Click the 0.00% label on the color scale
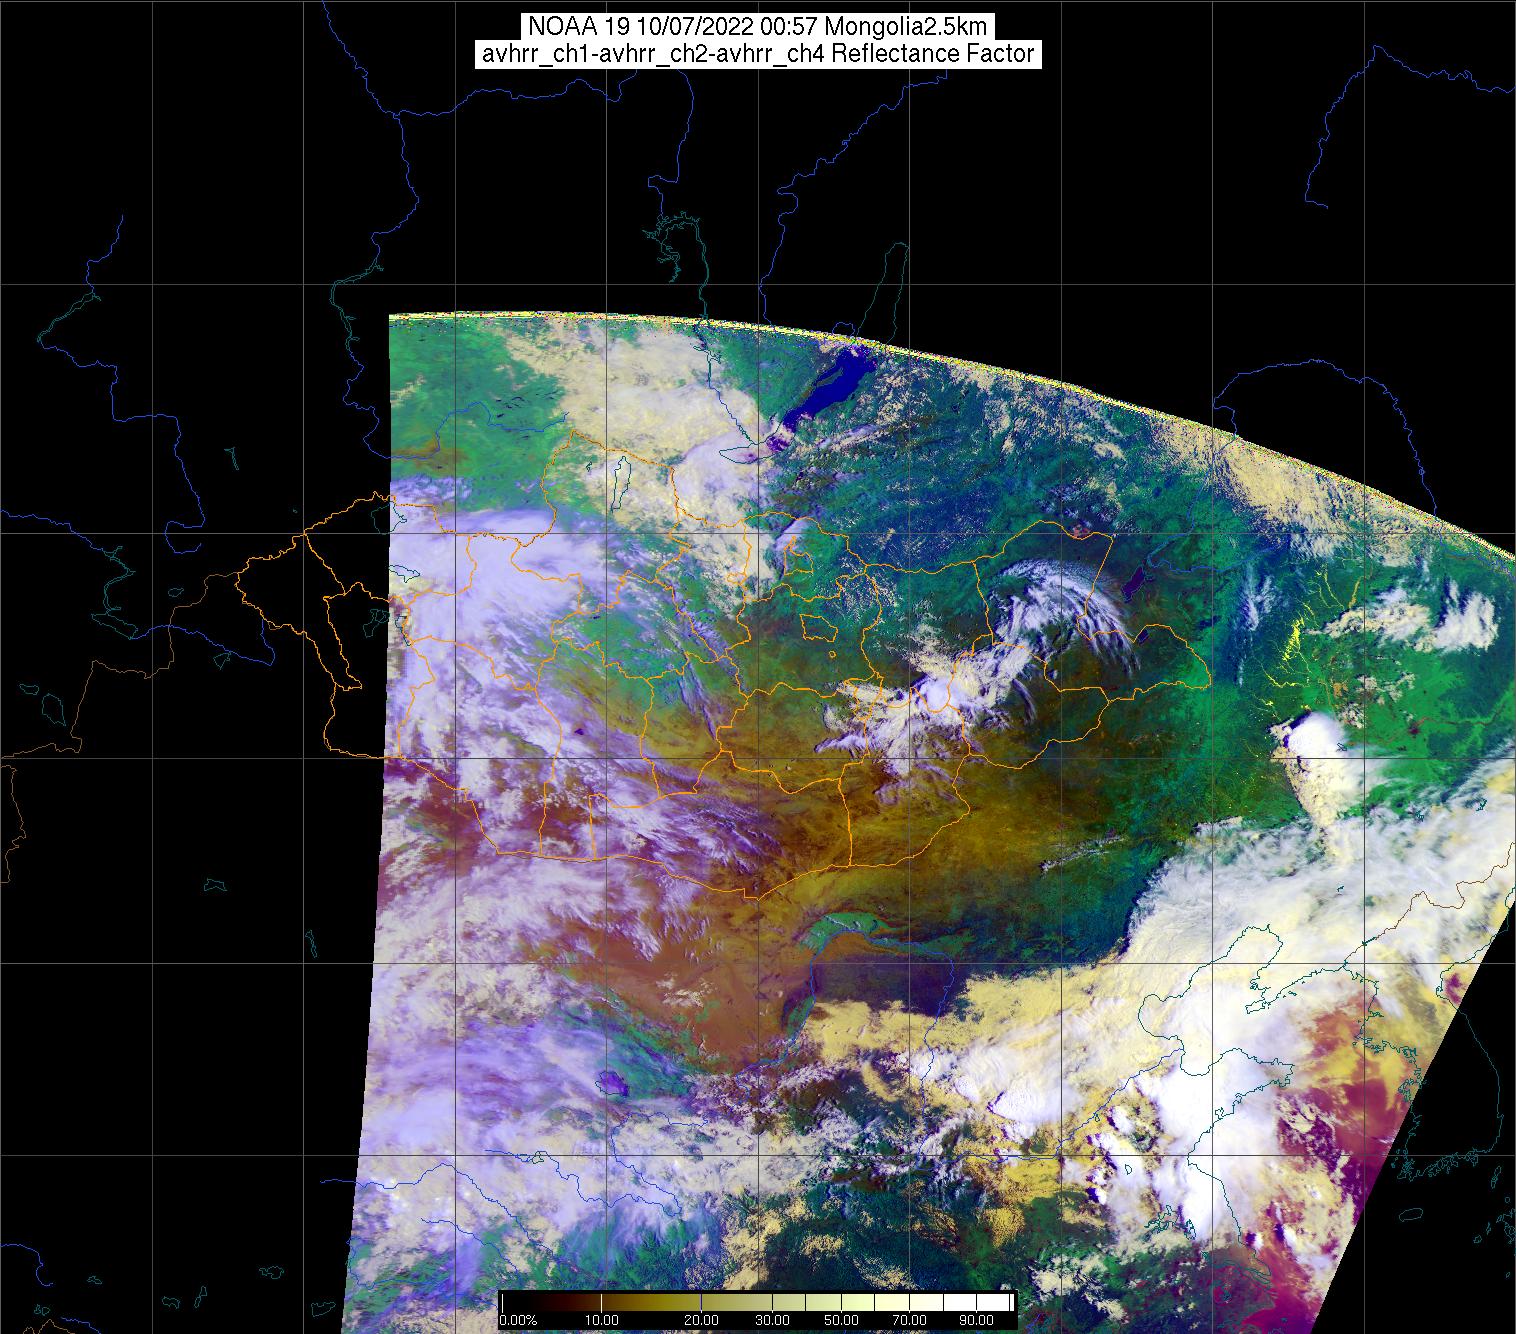The image size is (1516, 1334). (x=518, y=1321)
